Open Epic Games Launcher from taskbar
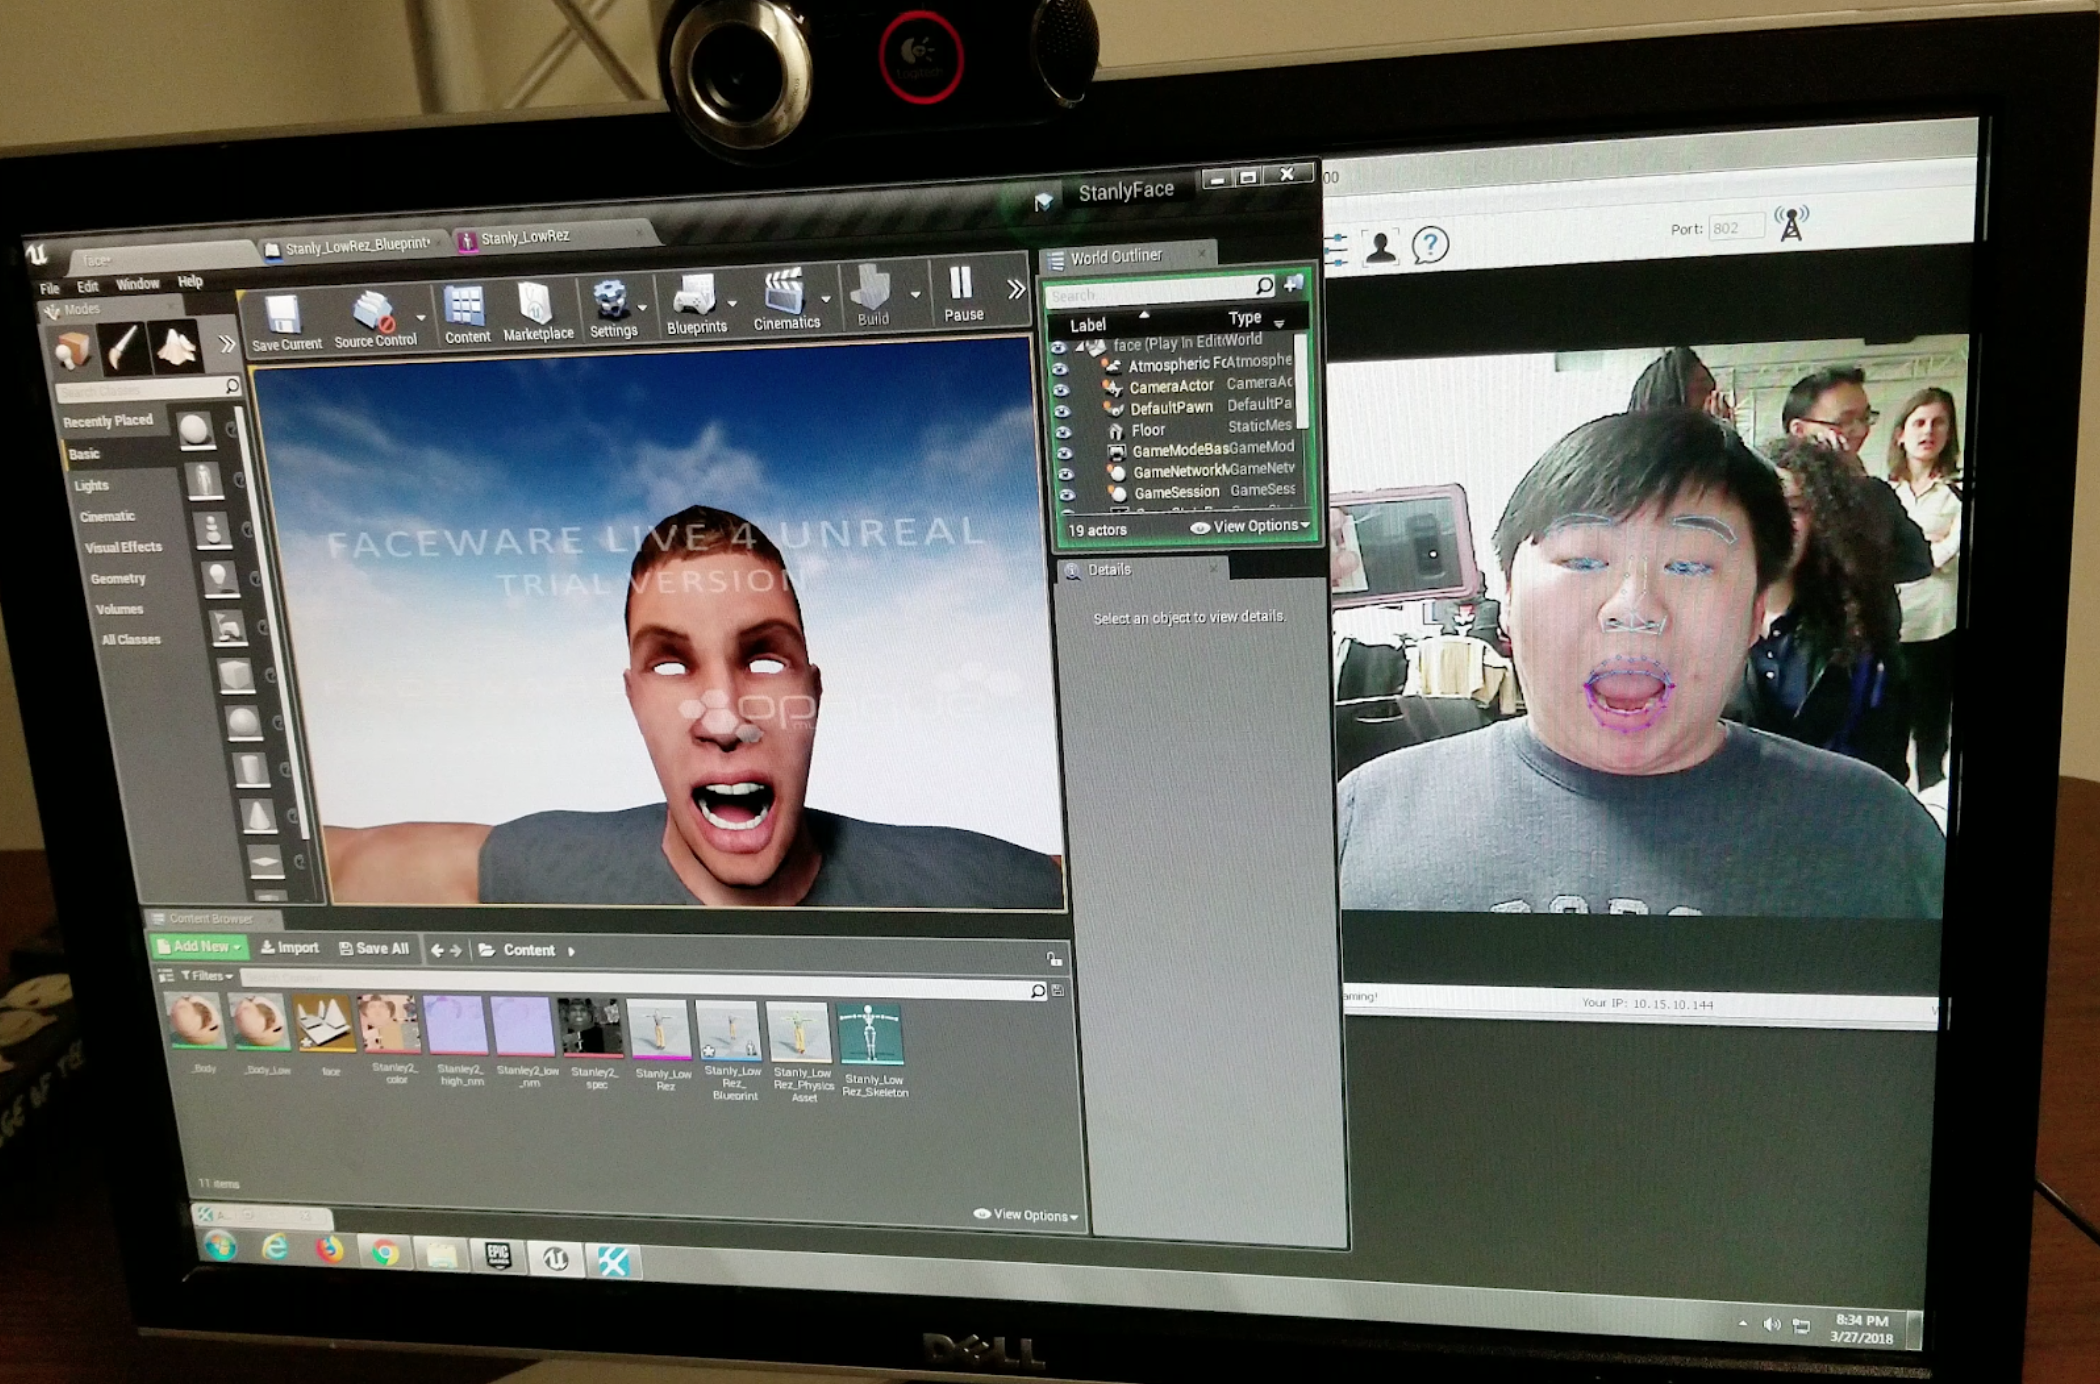The image size is (2100, 1384). [x=498, y=1256]
